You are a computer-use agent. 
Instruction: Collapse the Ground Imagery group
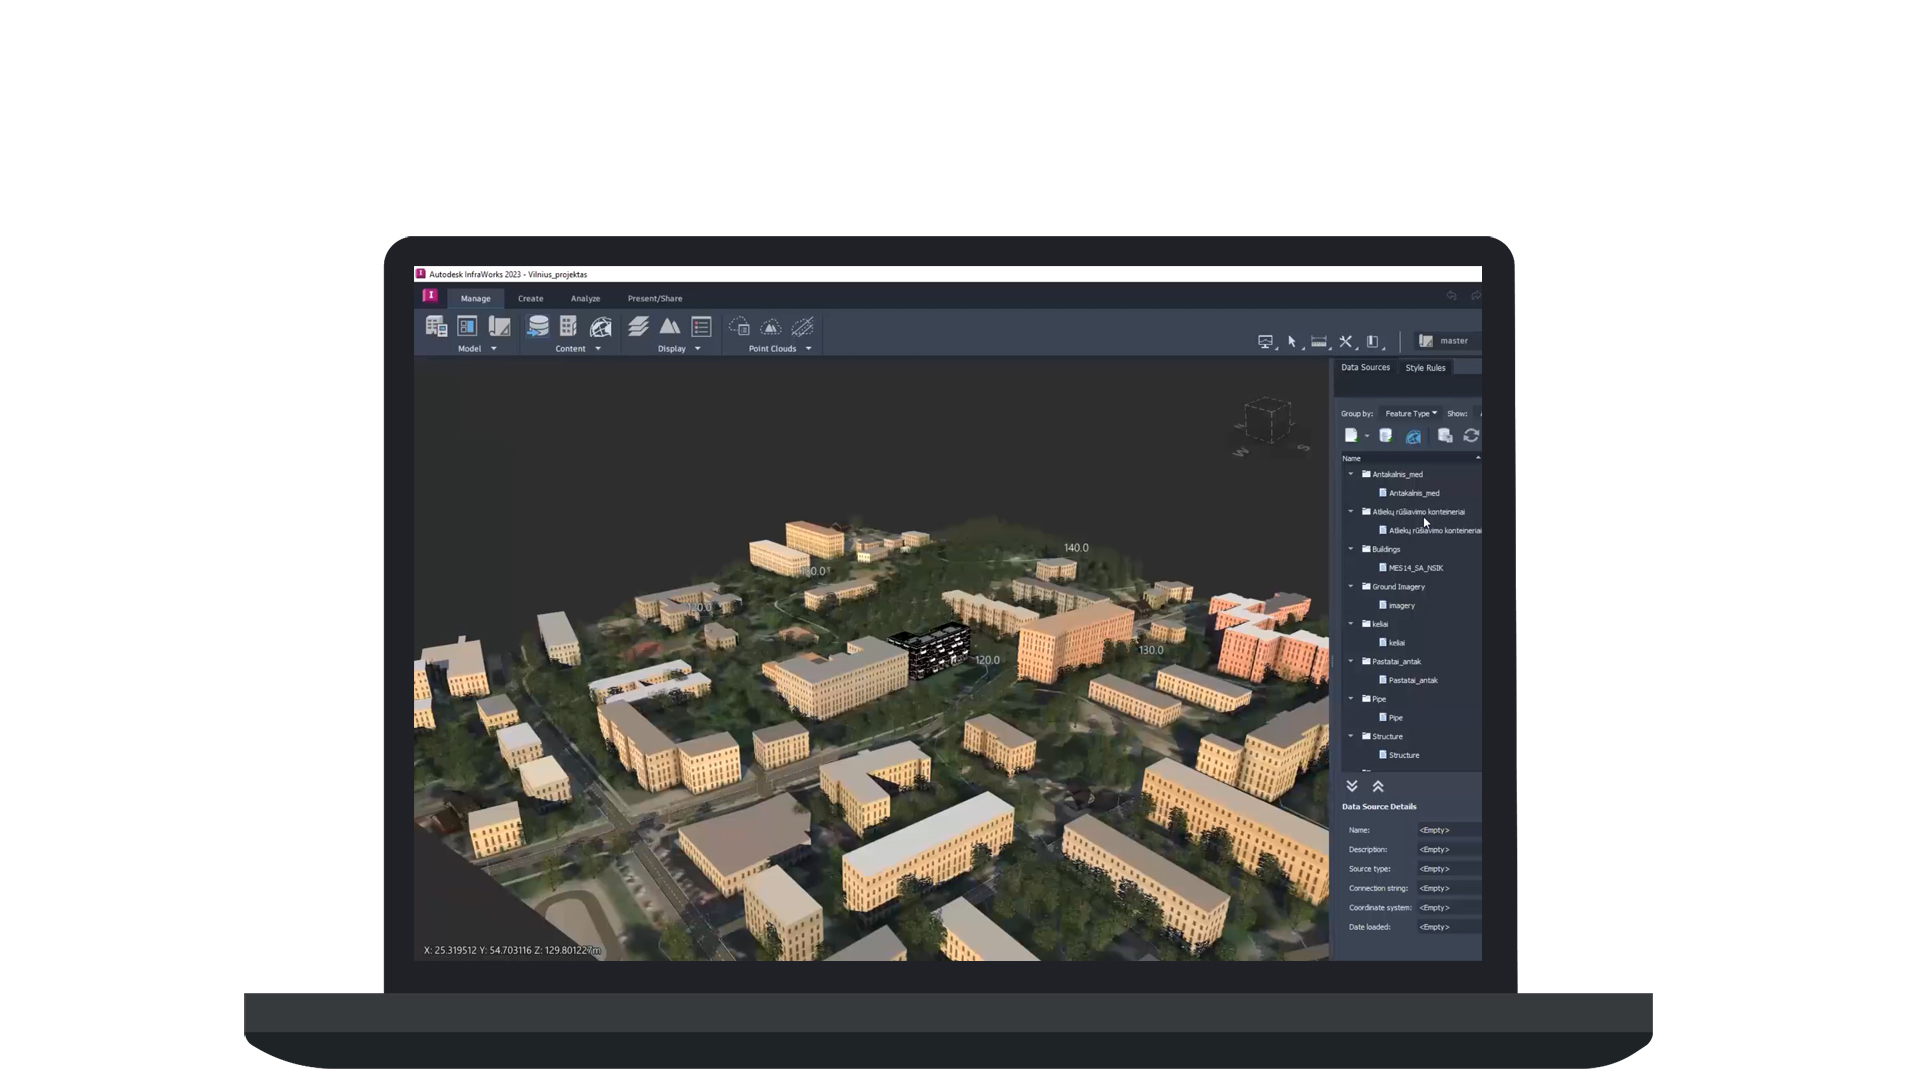tap(1351, 587)
